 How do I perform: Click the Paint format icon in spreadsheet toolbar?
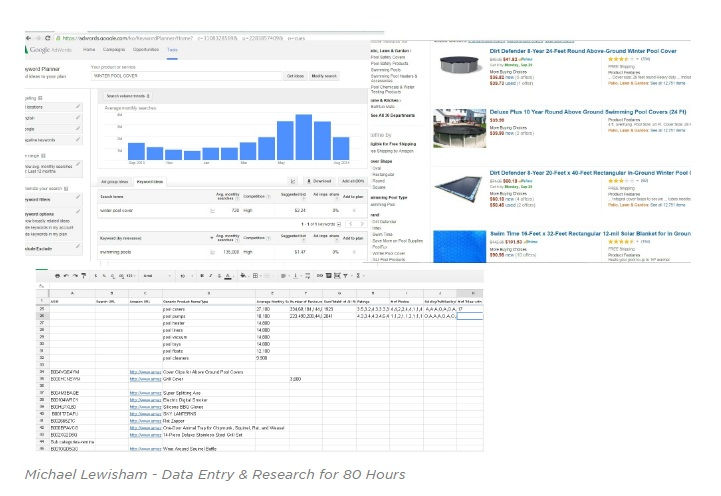coord(84,276)
